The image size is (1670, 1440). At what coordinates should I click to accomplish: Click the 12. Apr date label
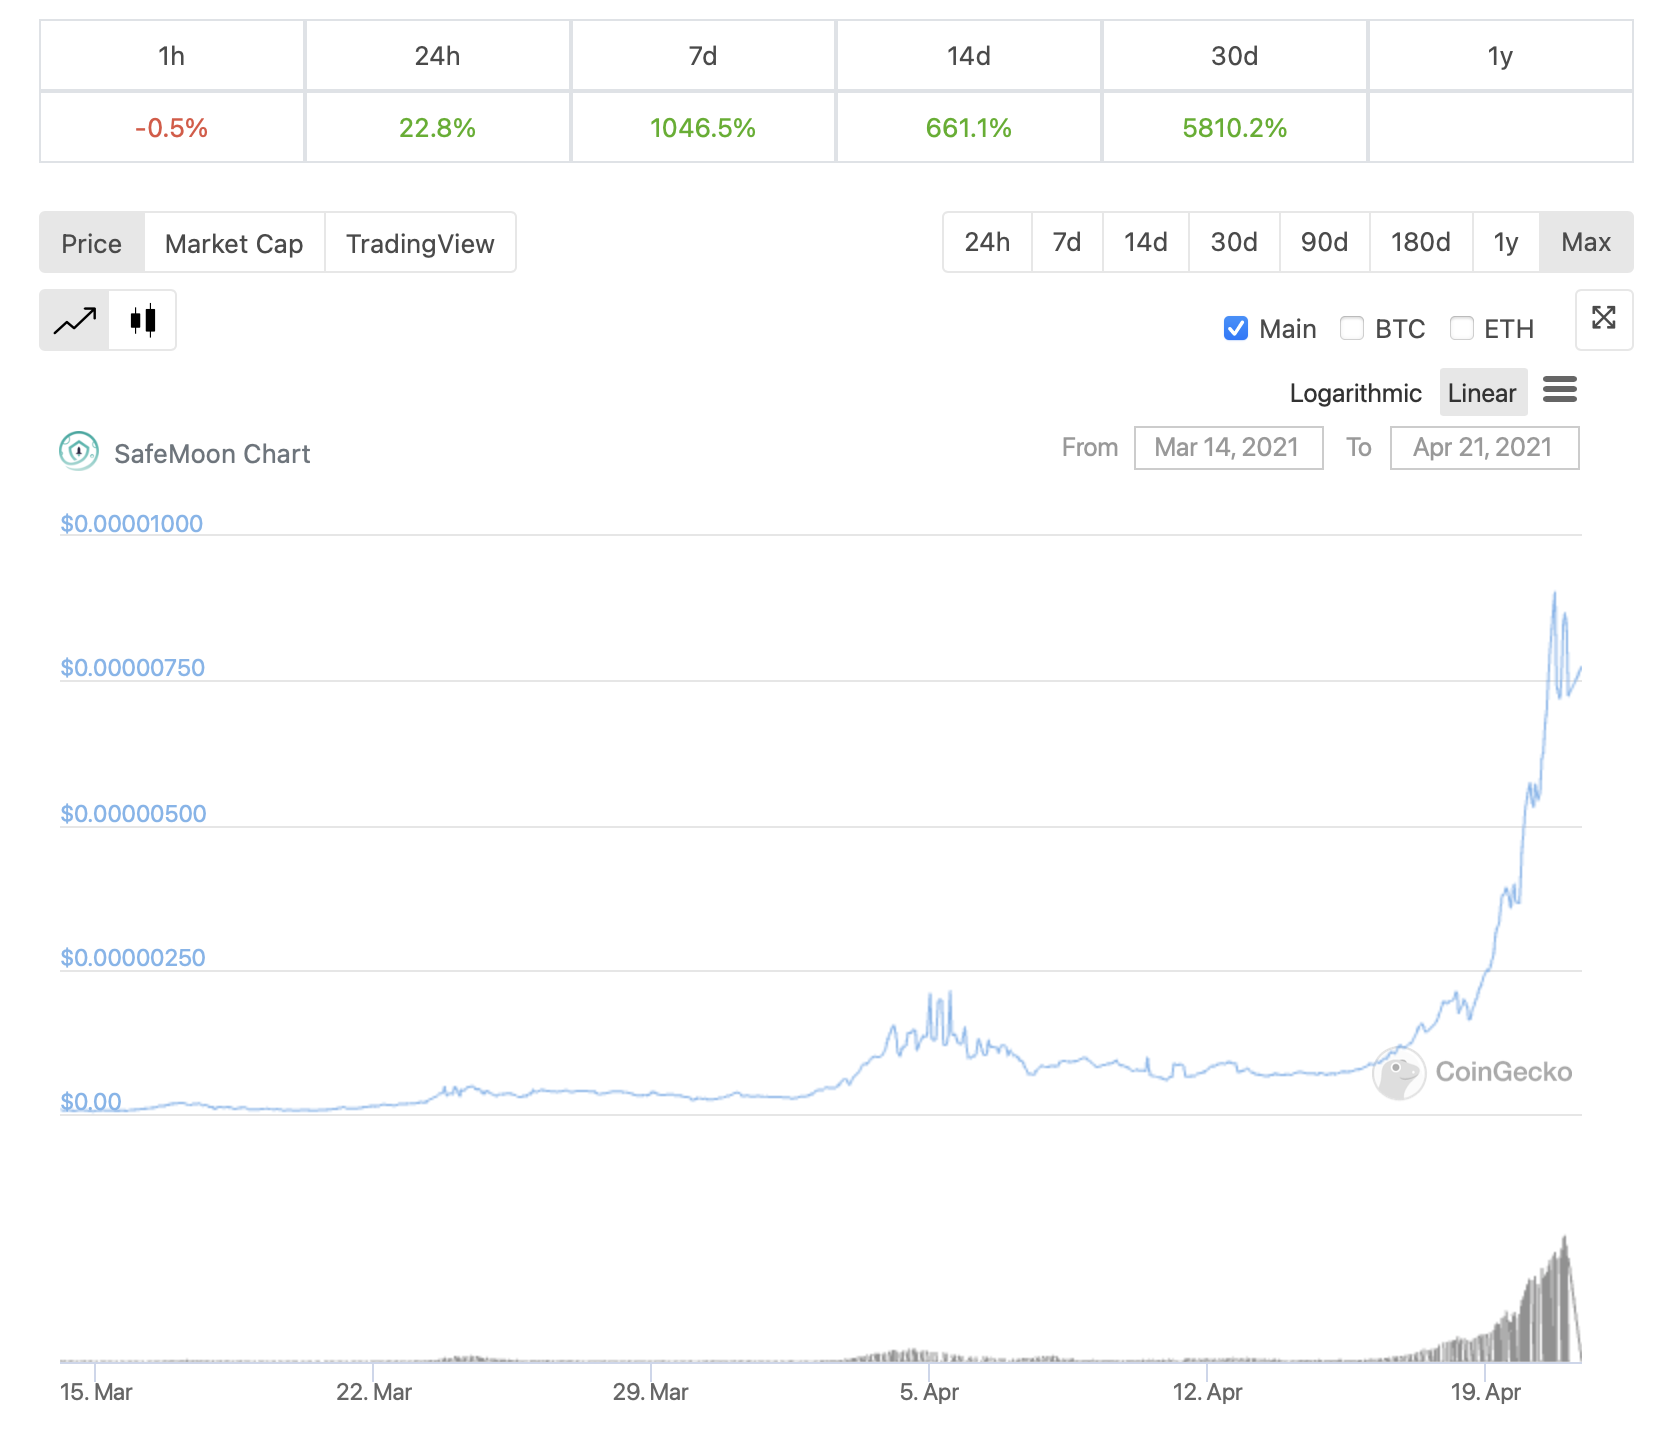click(x=1207, y=1391)
